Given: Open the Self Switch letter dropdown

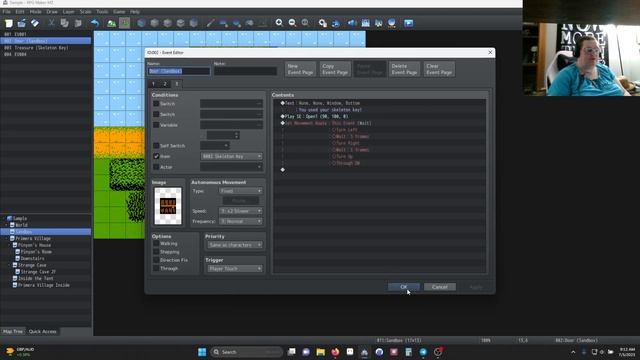Looking at the screenshot, I should 215,146.
